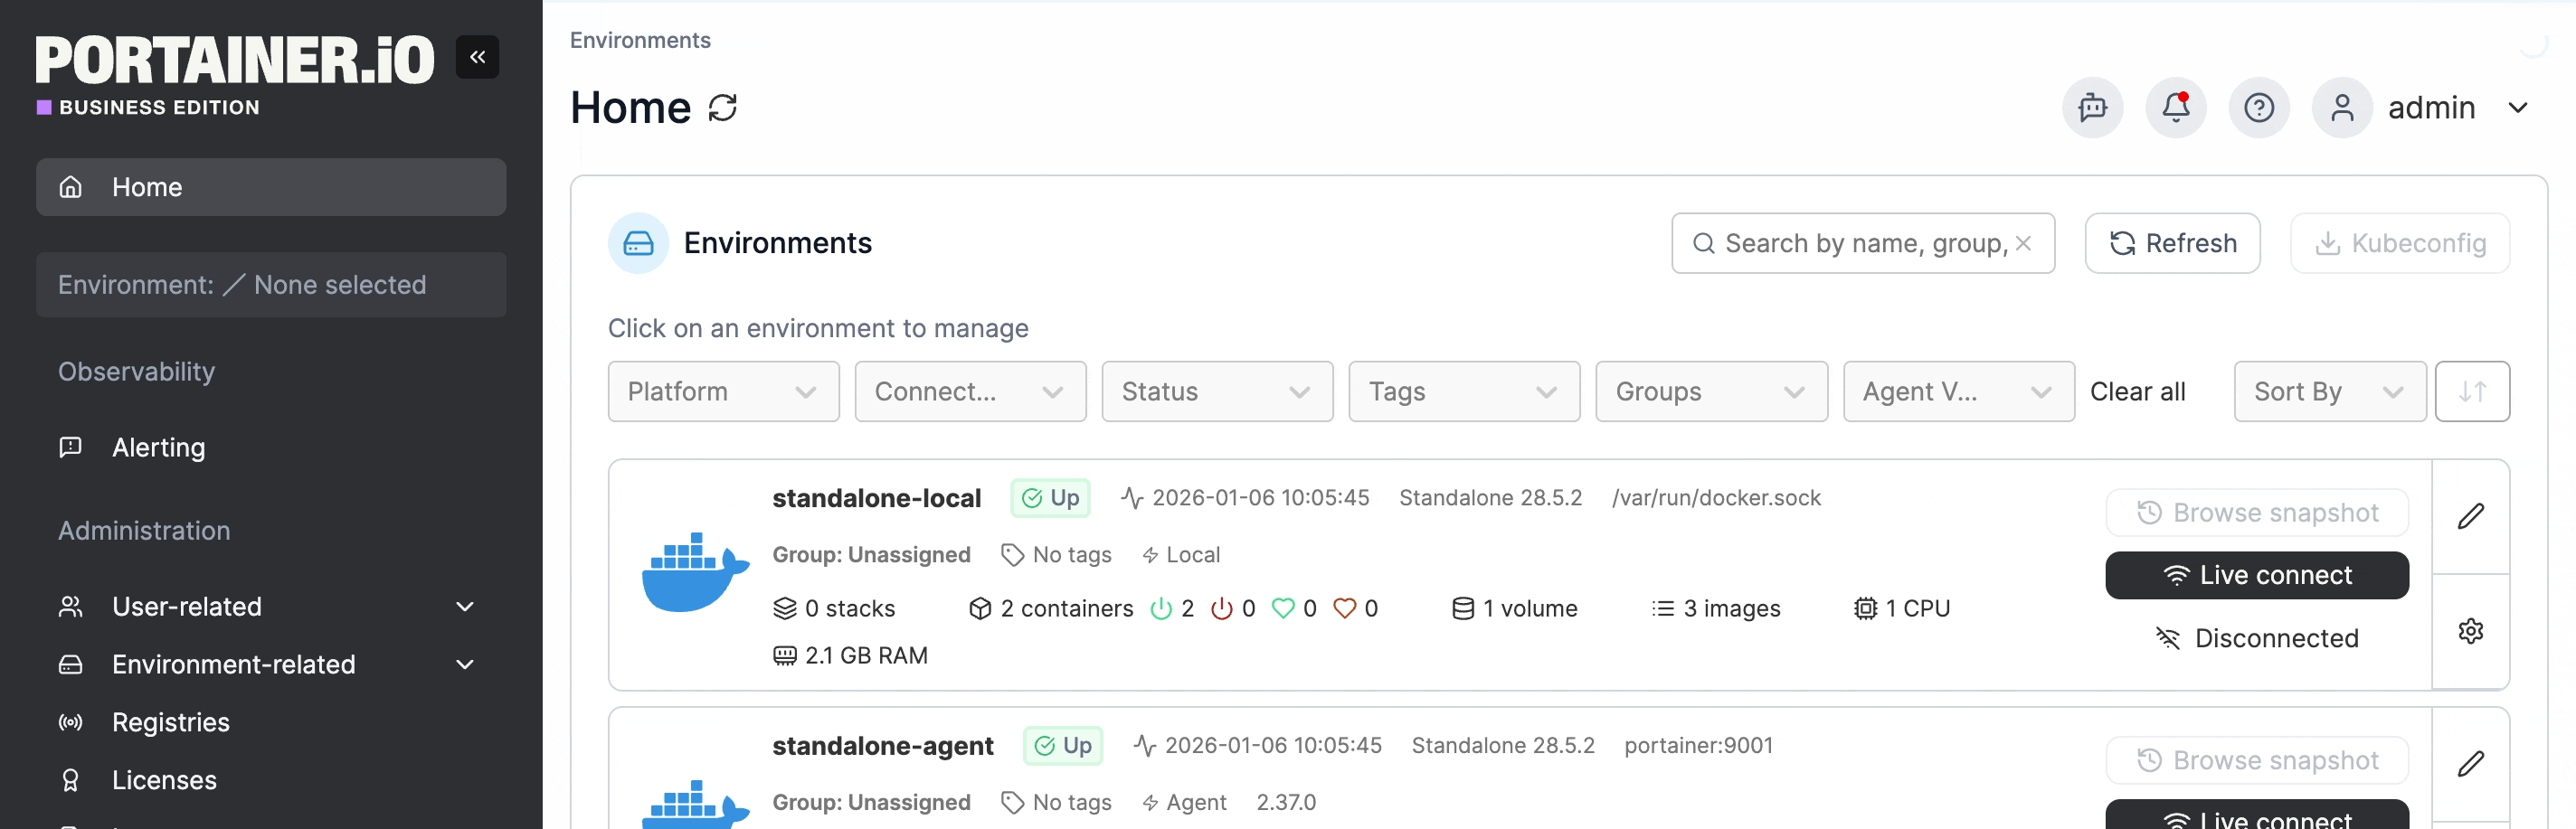Toggle sort order direction button
This screenshot has width=2576, height=829.
tap(2471, 391)
